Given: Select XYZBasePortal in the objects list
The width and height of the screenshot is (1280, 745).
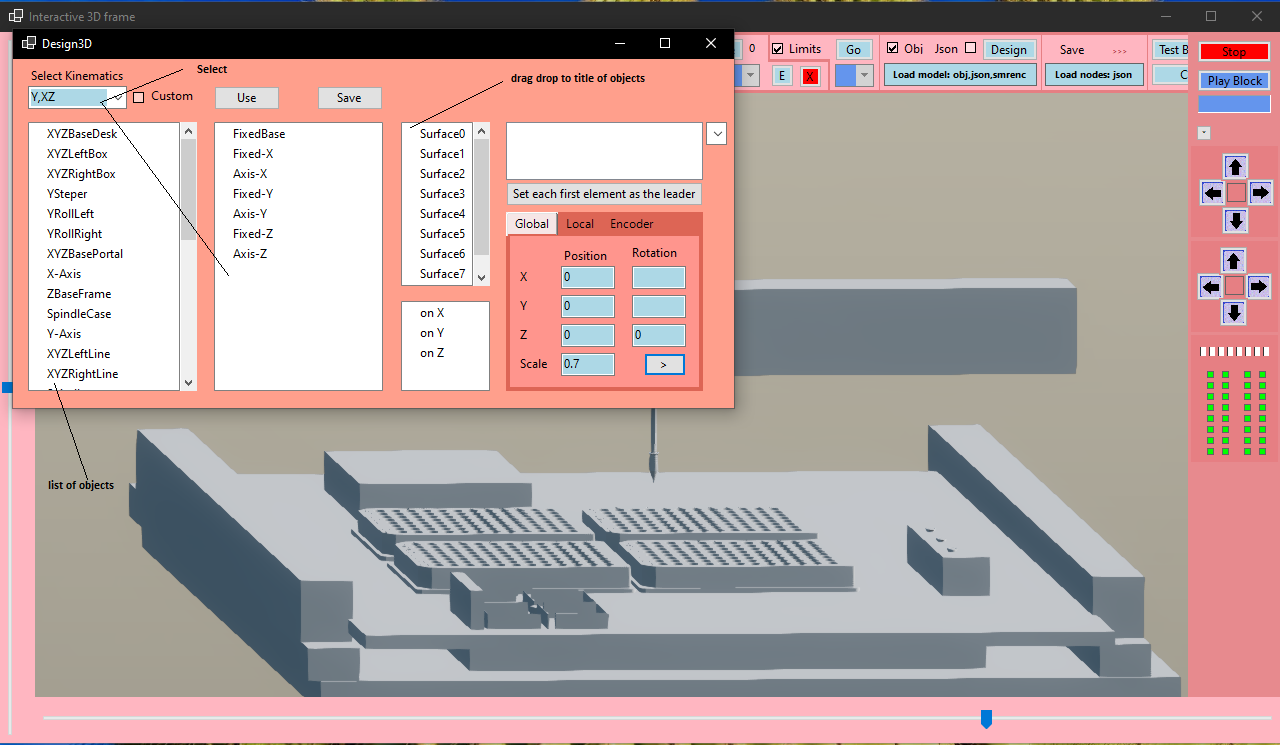Looking at the screenshot, I should (x=85, y=254).
